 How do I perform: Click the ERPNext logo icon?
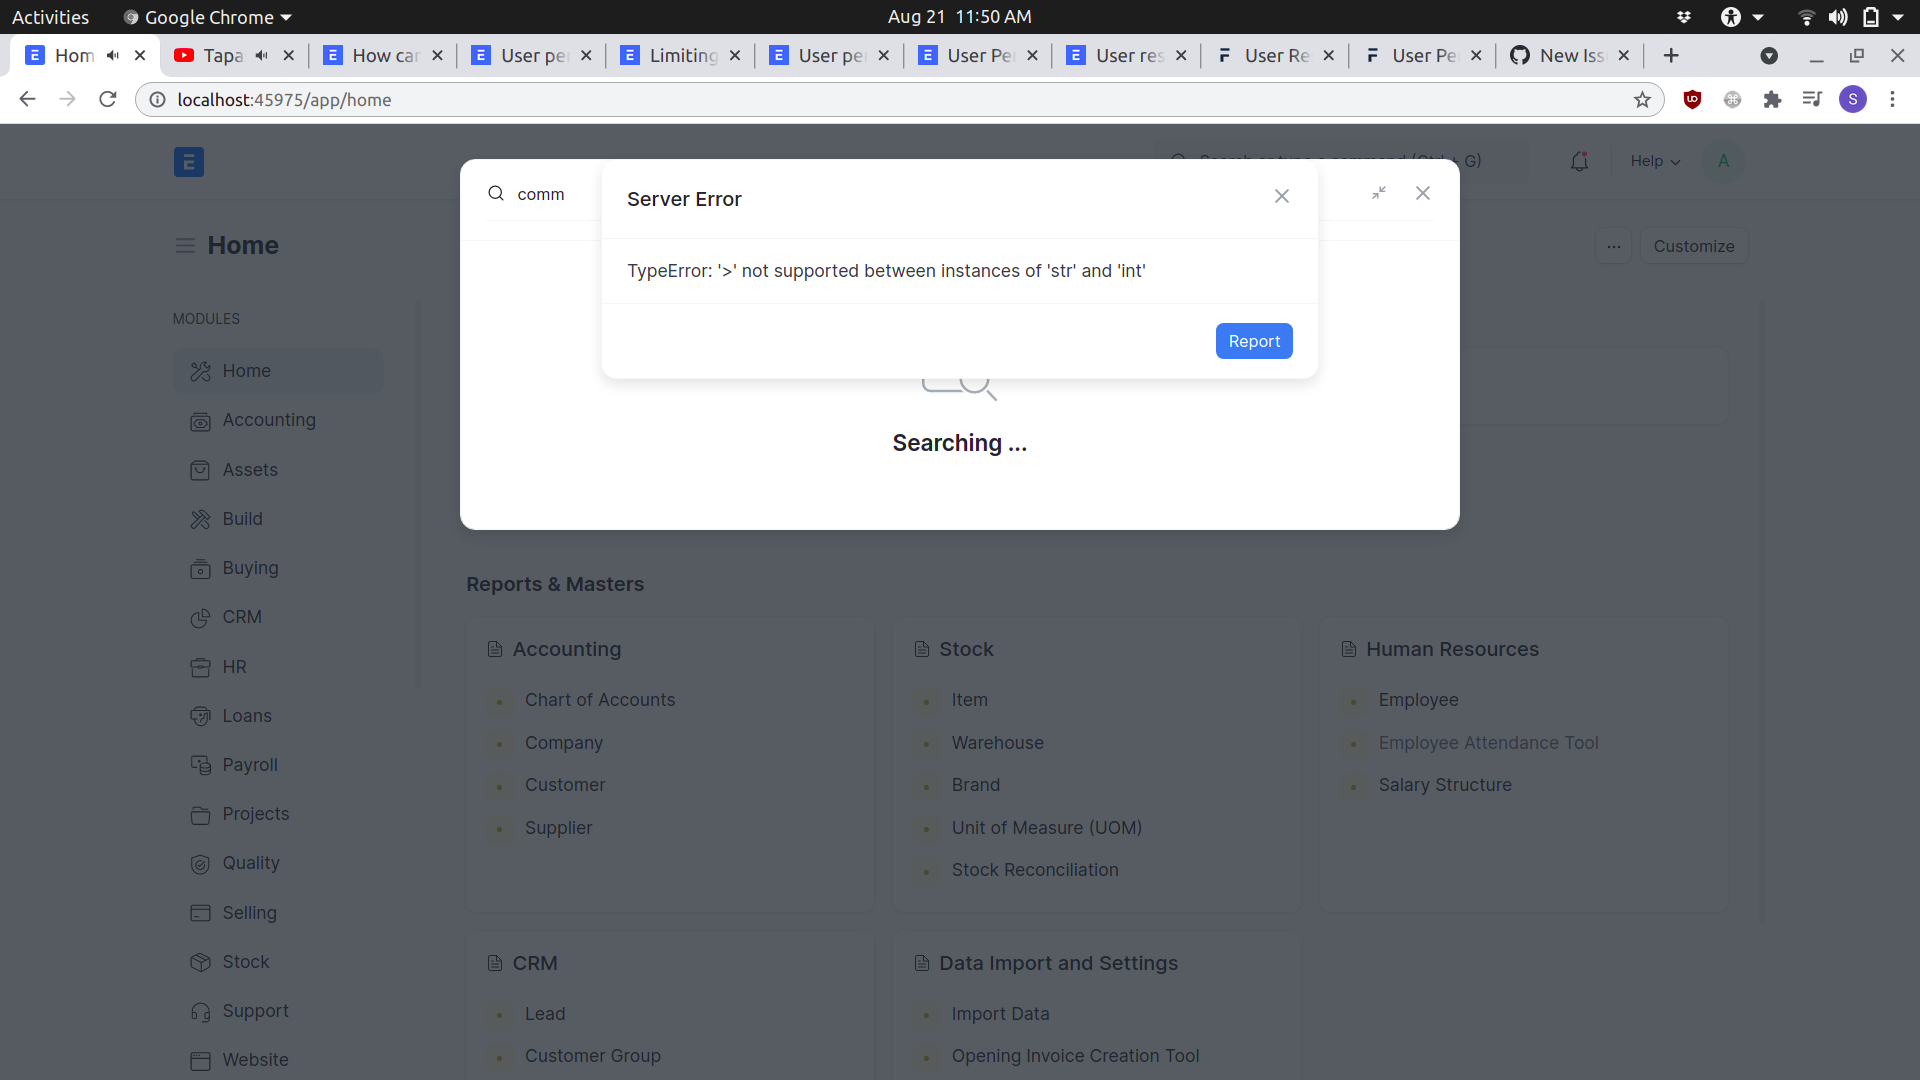(188, 162)
